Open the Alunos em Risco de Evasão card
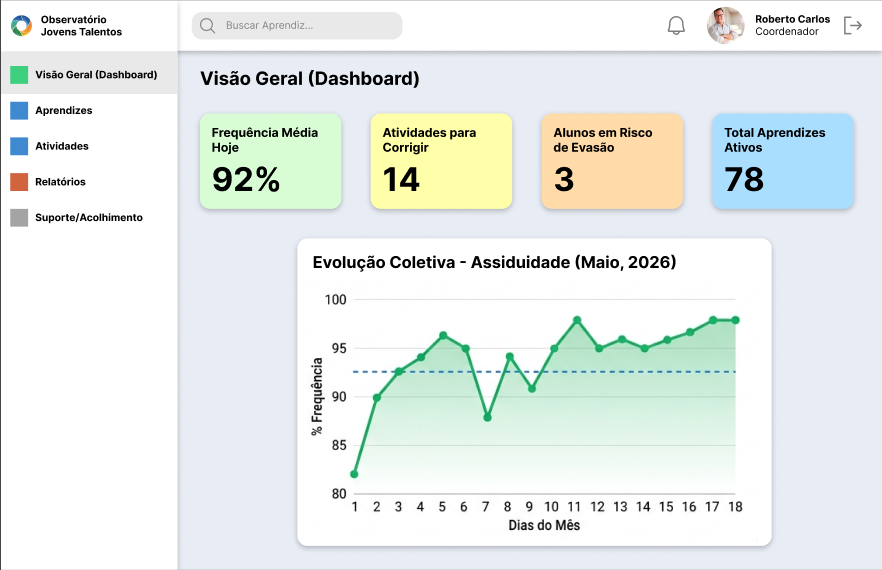Screen dimensions: 882x570 tap(612, 161)
